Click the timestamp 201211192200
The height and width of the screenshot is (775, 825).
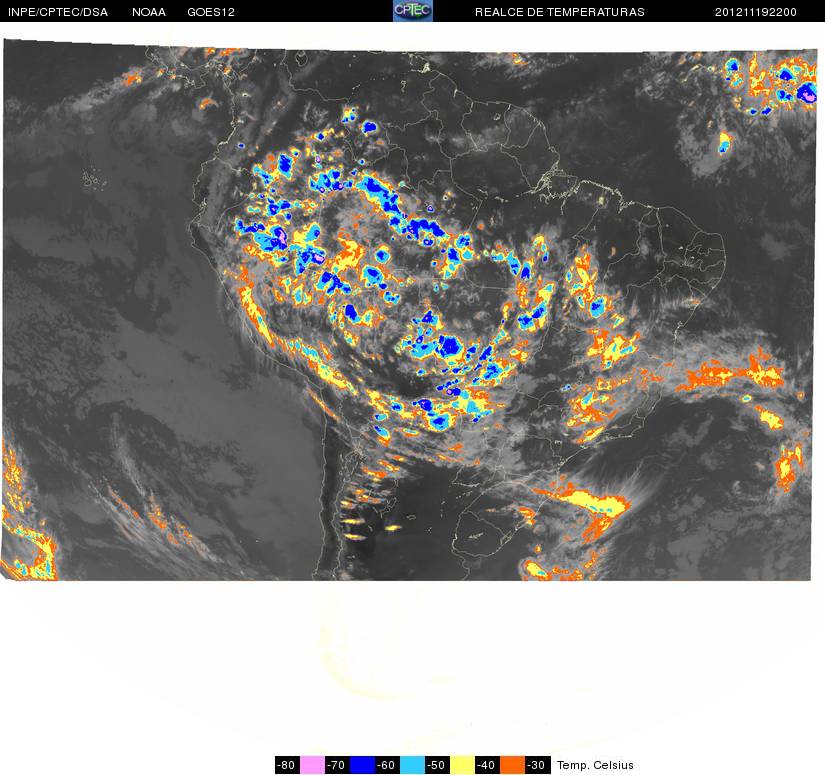[756, 12]
